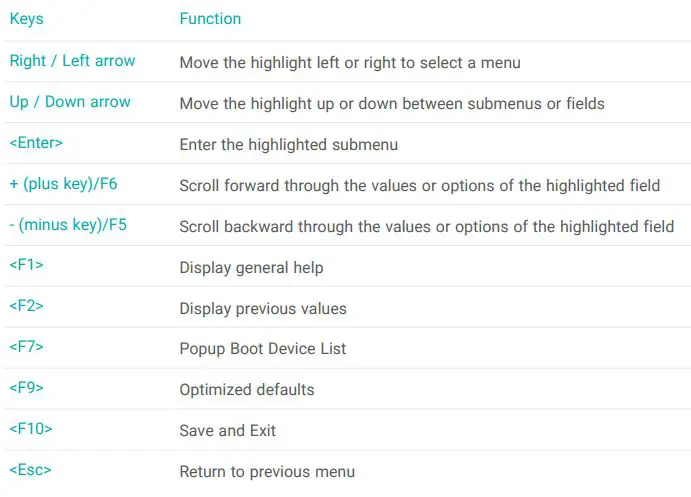The height and width of the screenshot is (497, 691).
Task: Select the "Return to previous menu" text
Action: (x=267, y=472)
